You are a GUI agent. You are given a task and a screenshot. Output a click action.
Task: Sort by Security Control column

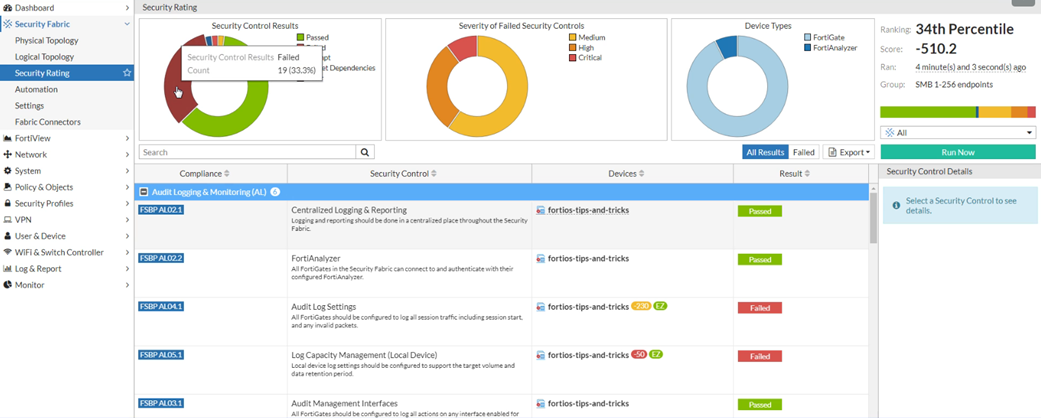403,174
